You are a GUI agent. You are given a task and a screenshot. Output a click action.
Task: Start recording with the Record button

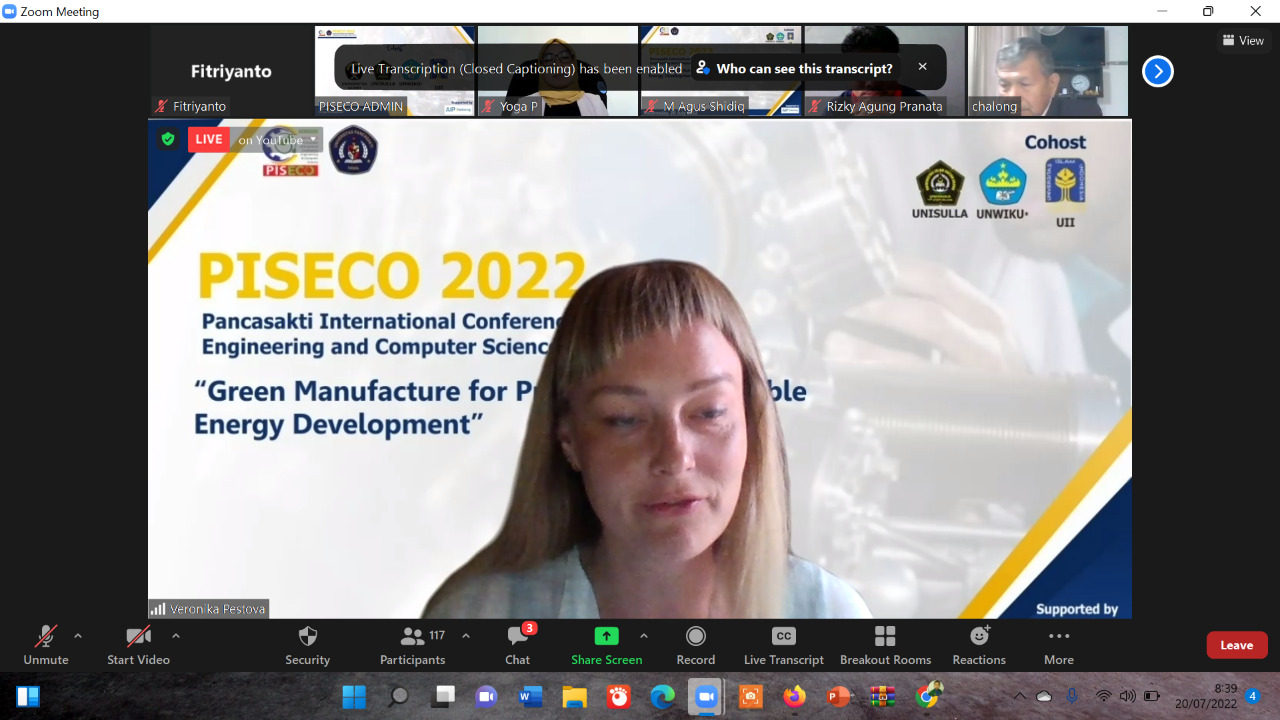(696, 646)
